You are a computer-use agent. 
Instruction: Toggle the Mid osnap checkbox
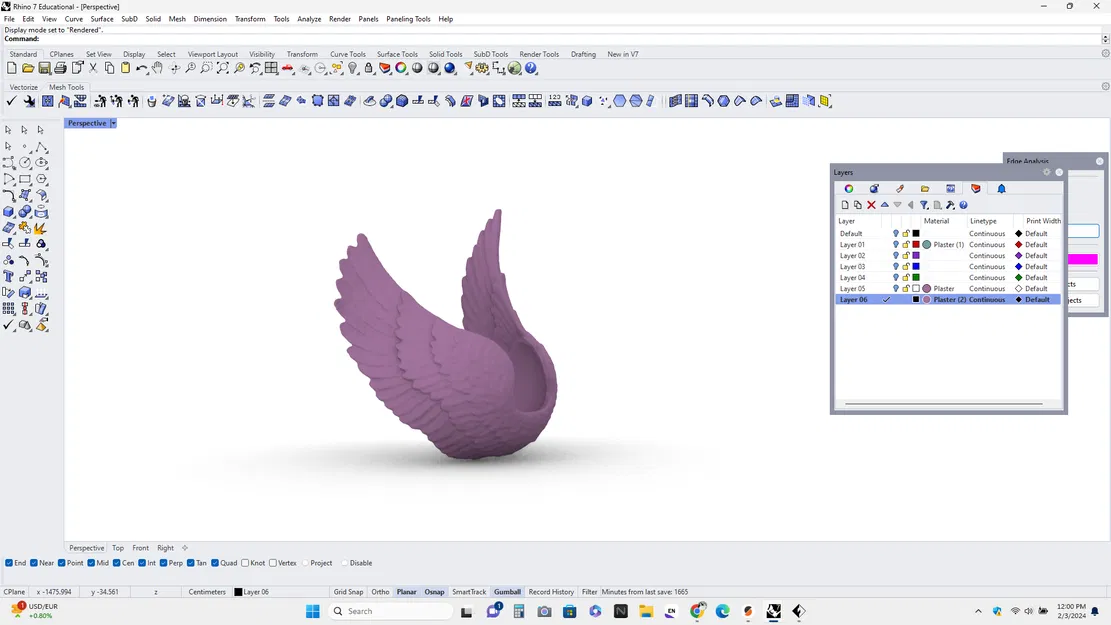[91, 563]
